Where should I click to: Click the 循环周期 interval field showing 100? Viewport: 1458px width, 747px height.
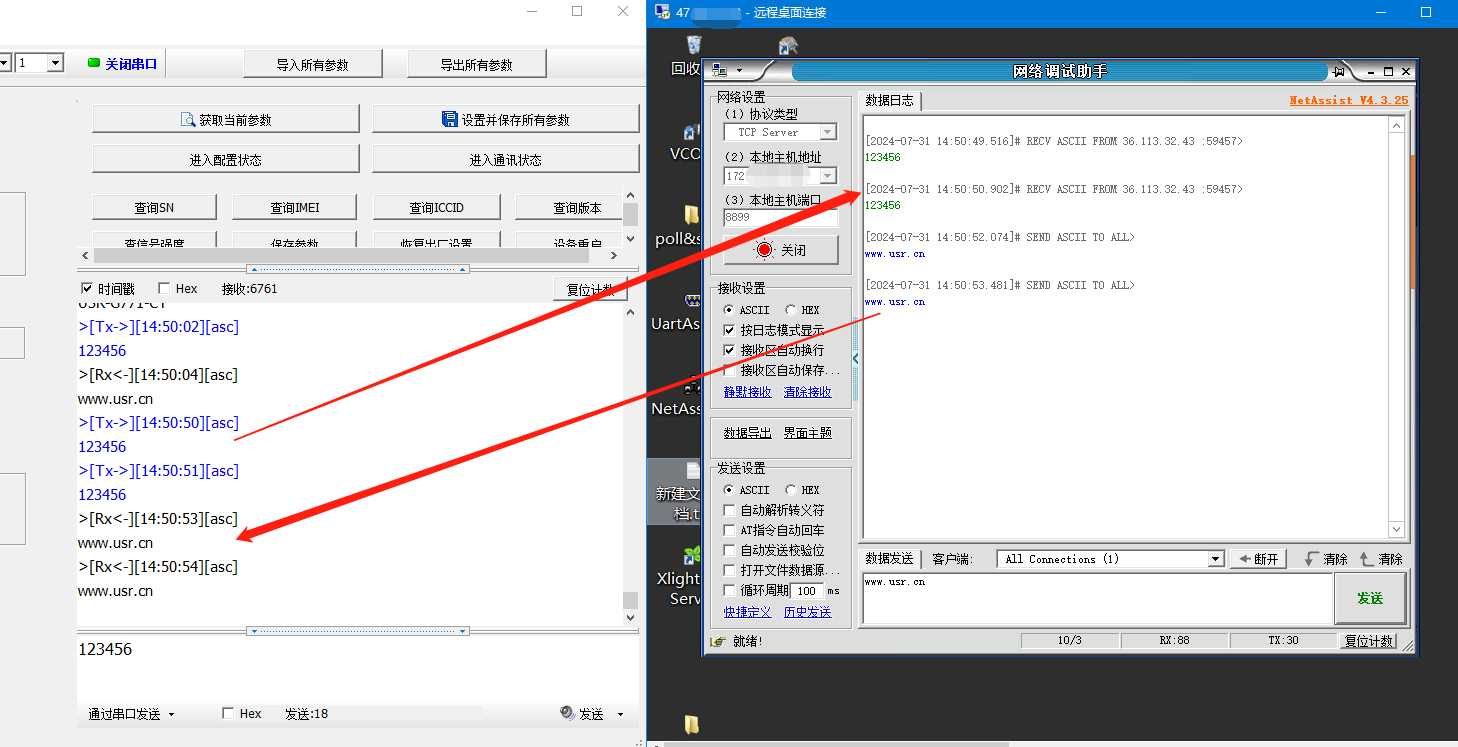[x=807, y=591]
